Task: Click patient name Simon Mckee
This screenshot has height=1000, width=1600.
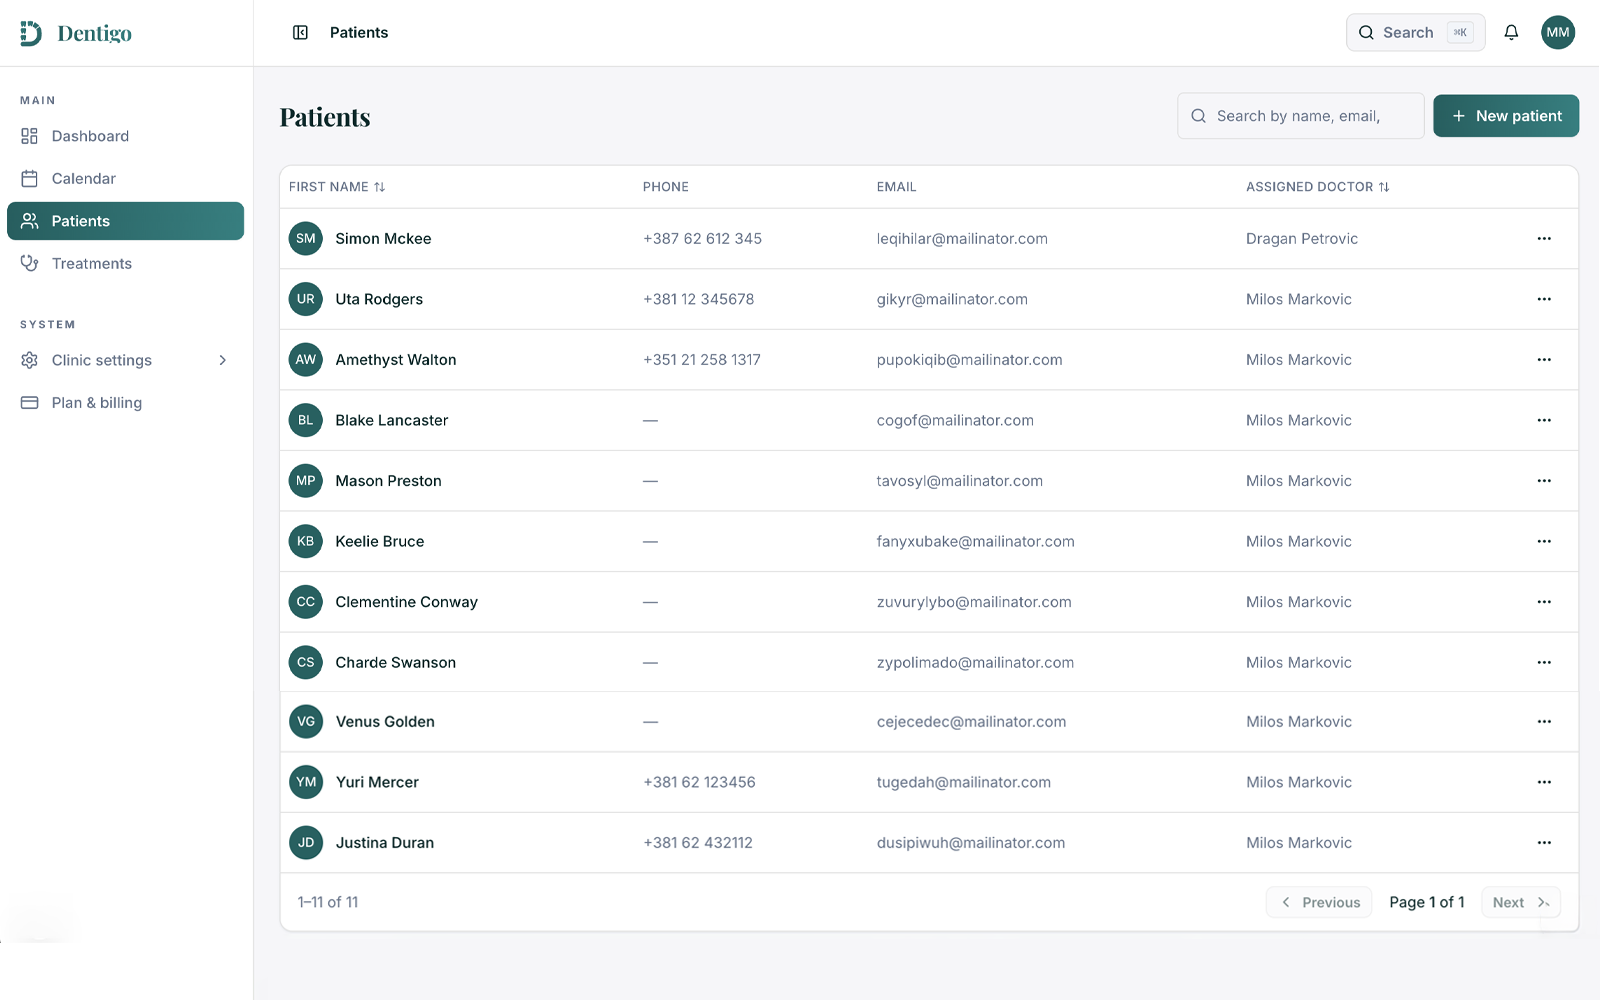Action: coord(383,239)
